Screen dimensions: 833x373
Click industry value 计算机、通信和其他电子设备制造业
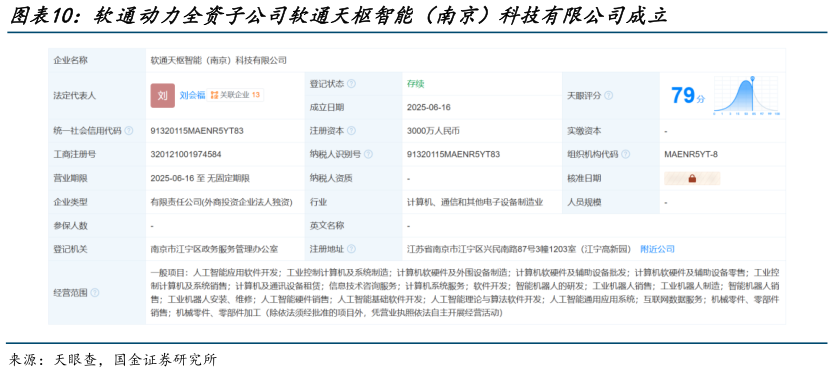(x=475, y=202)
